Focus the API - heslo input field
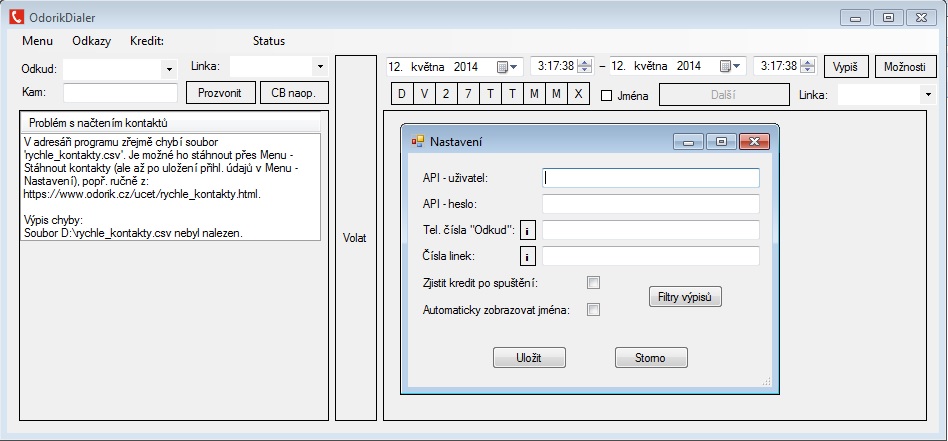The width and height of the screenshot is (948, 441). tap(651, 204)
